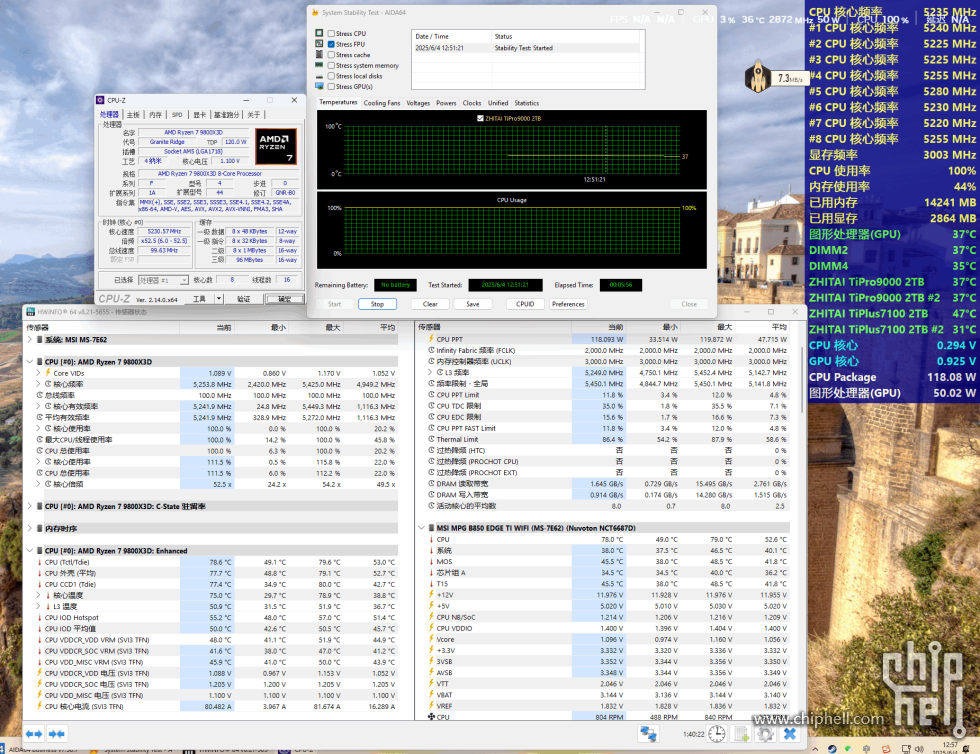
Task: Toggle ZHITAI TiPro9000 2TB graph checkbox
Action: (480, 118)
